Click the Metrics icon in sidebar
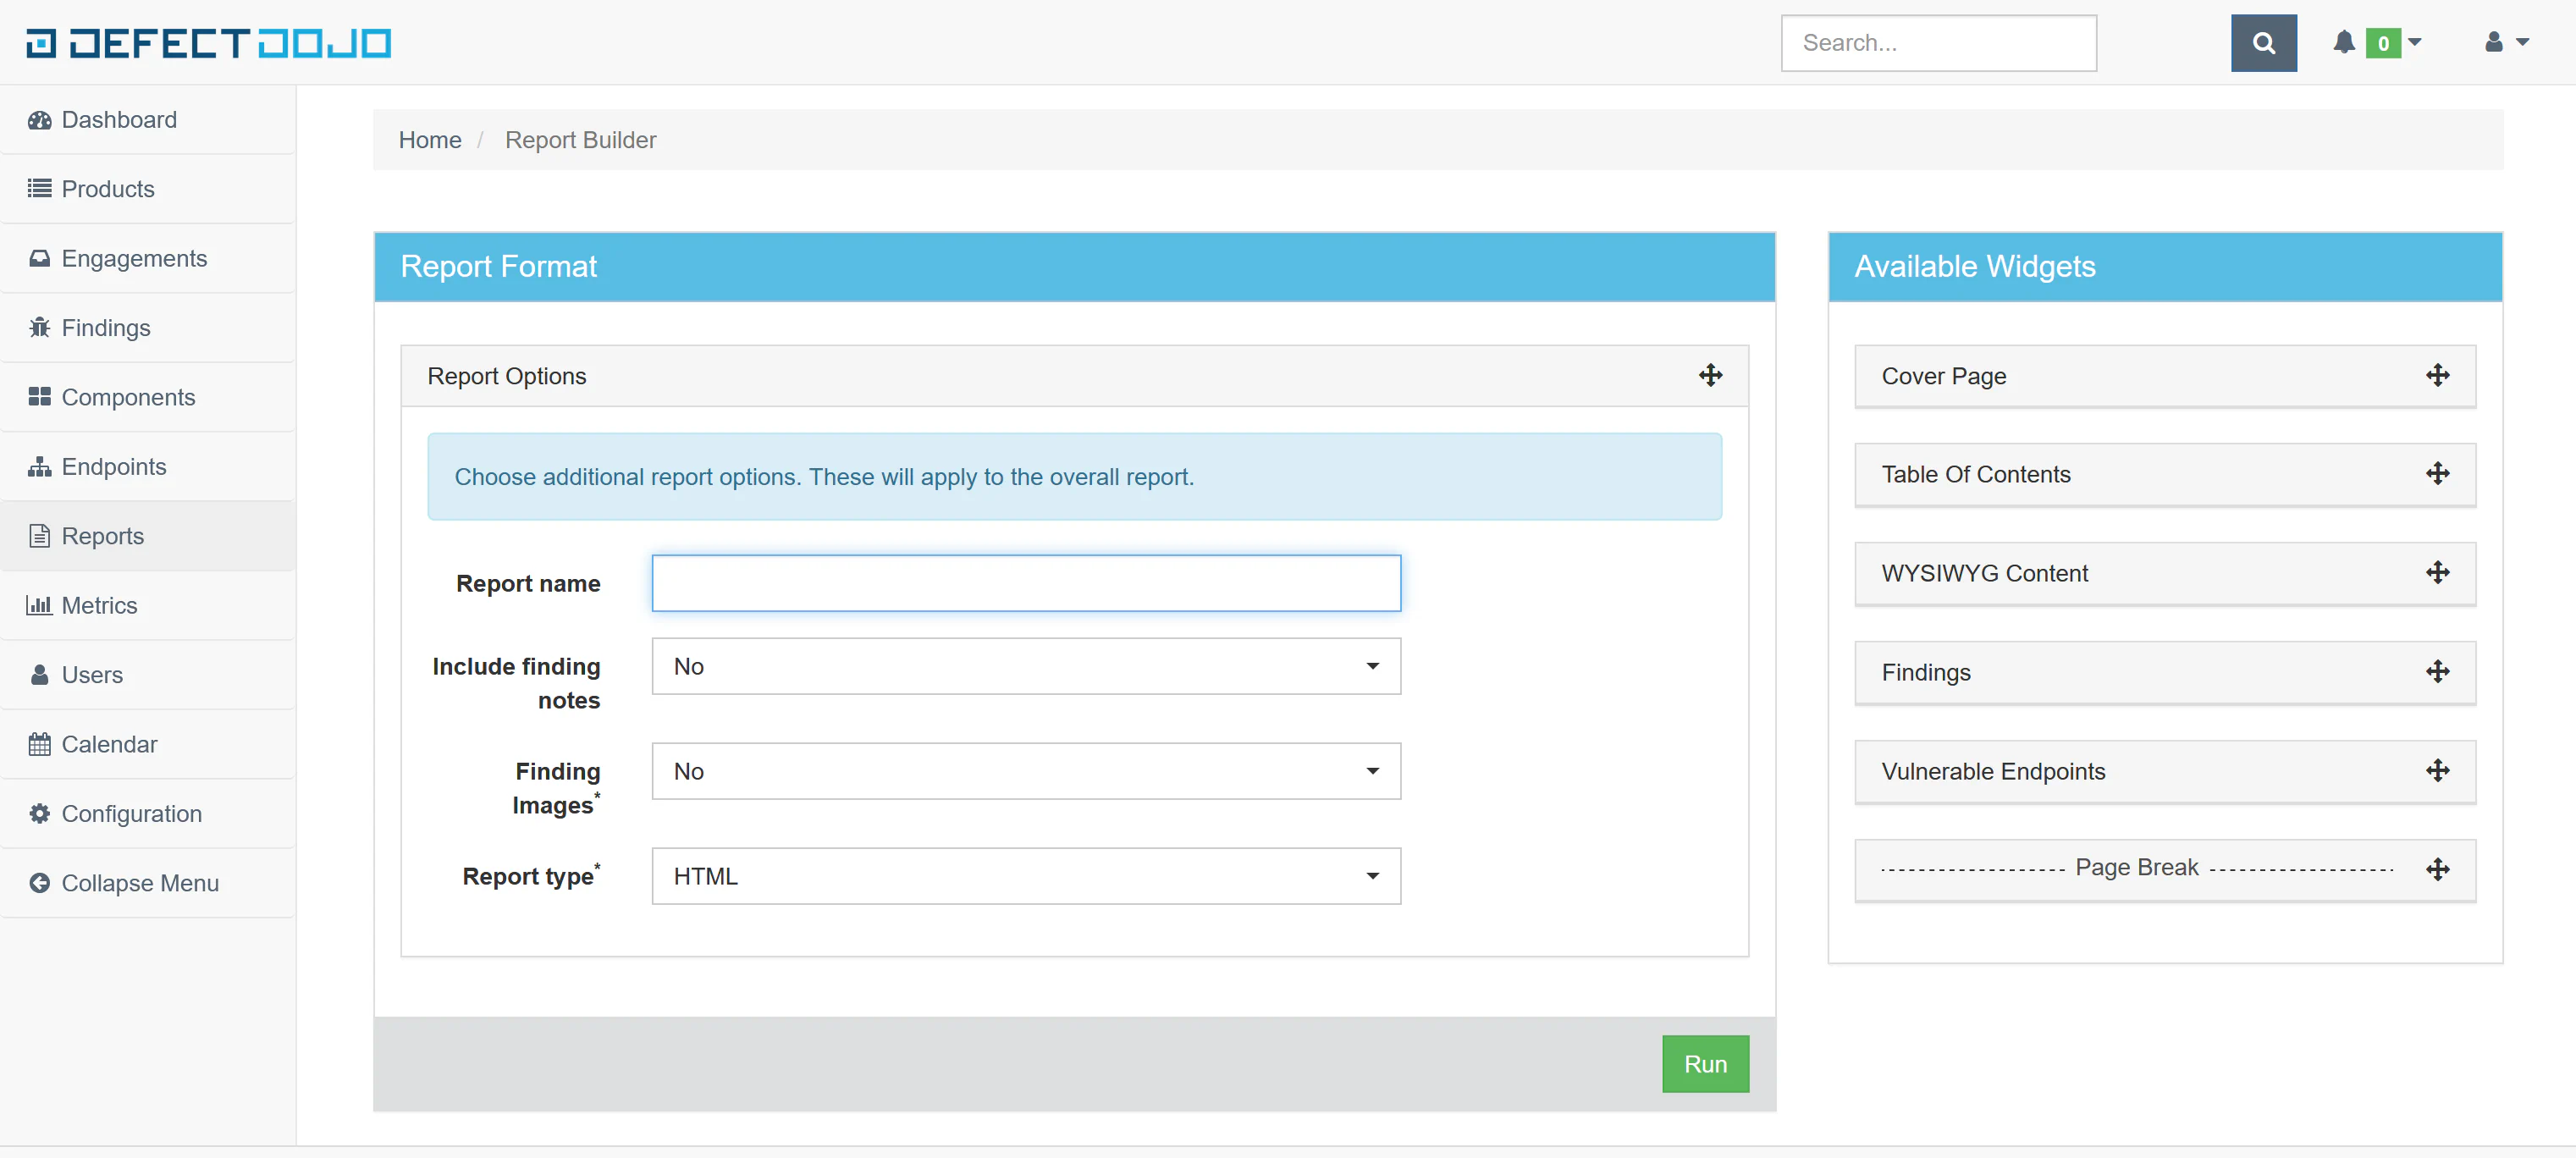The height and width of the screenshot is (1158, 2576). 38,606
